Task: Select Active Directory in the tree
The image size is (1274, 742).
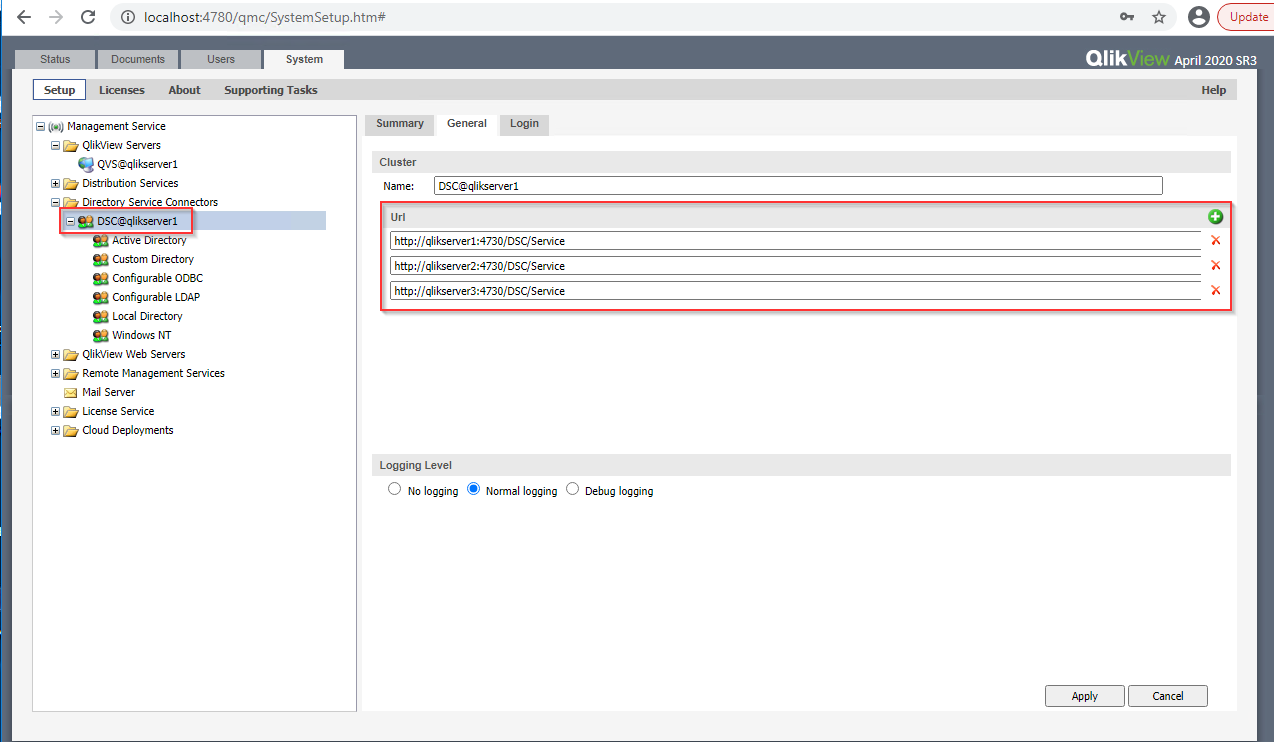Action: [149, 241]
